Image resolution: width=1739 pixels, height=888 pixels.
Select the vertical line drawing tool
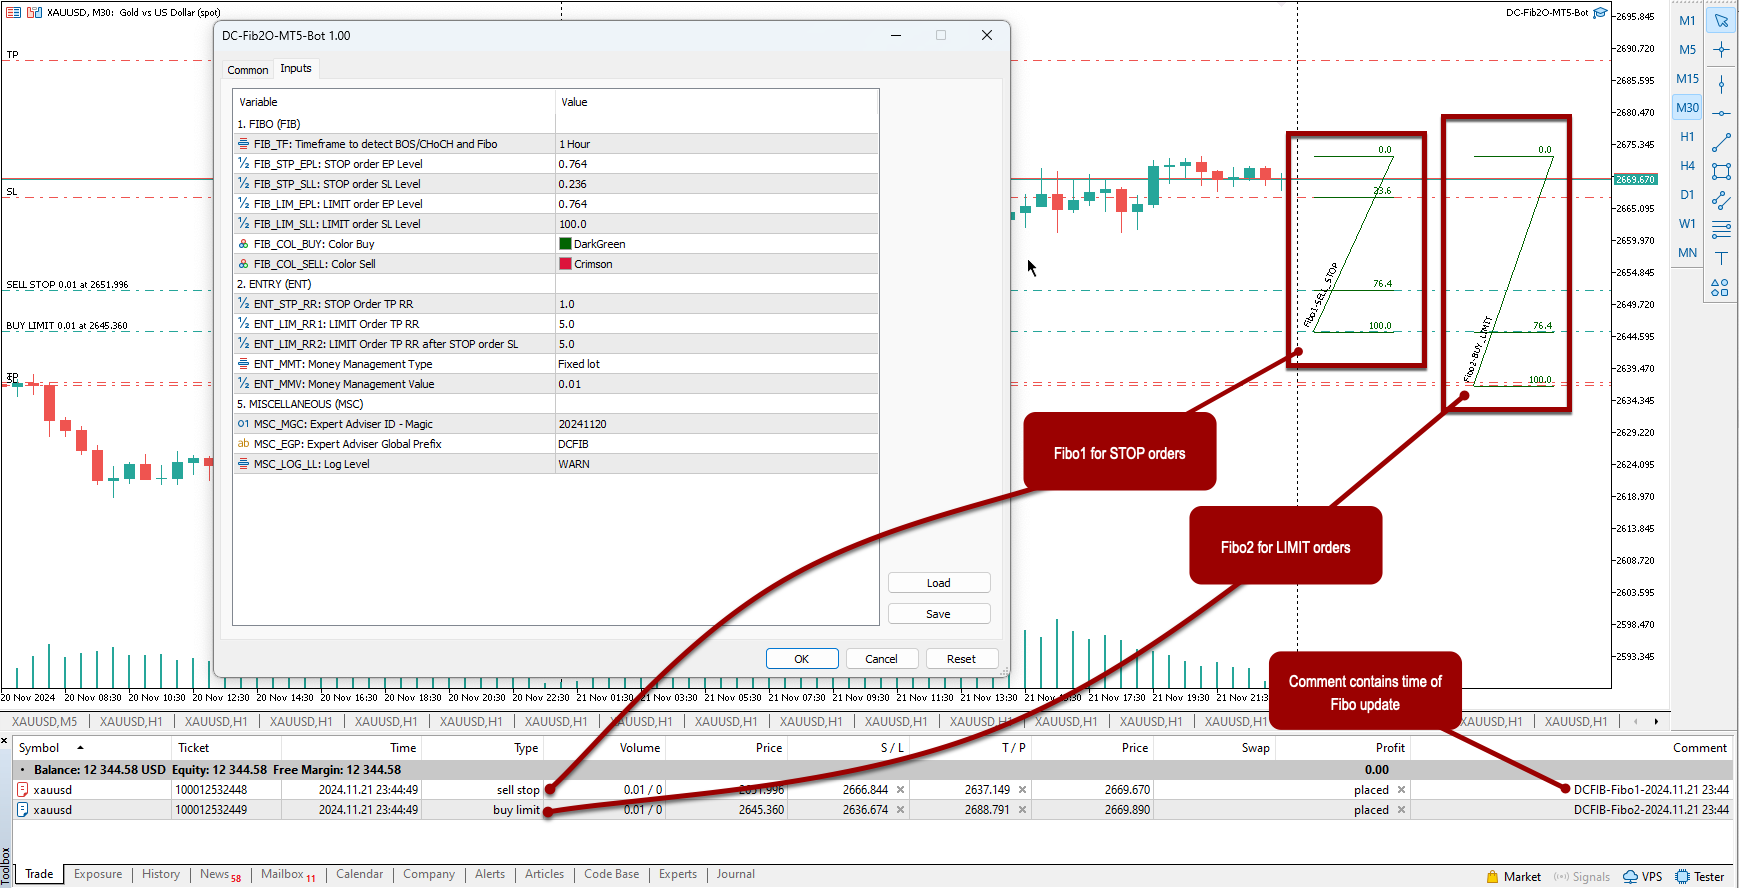click(x=1721, y=84)
